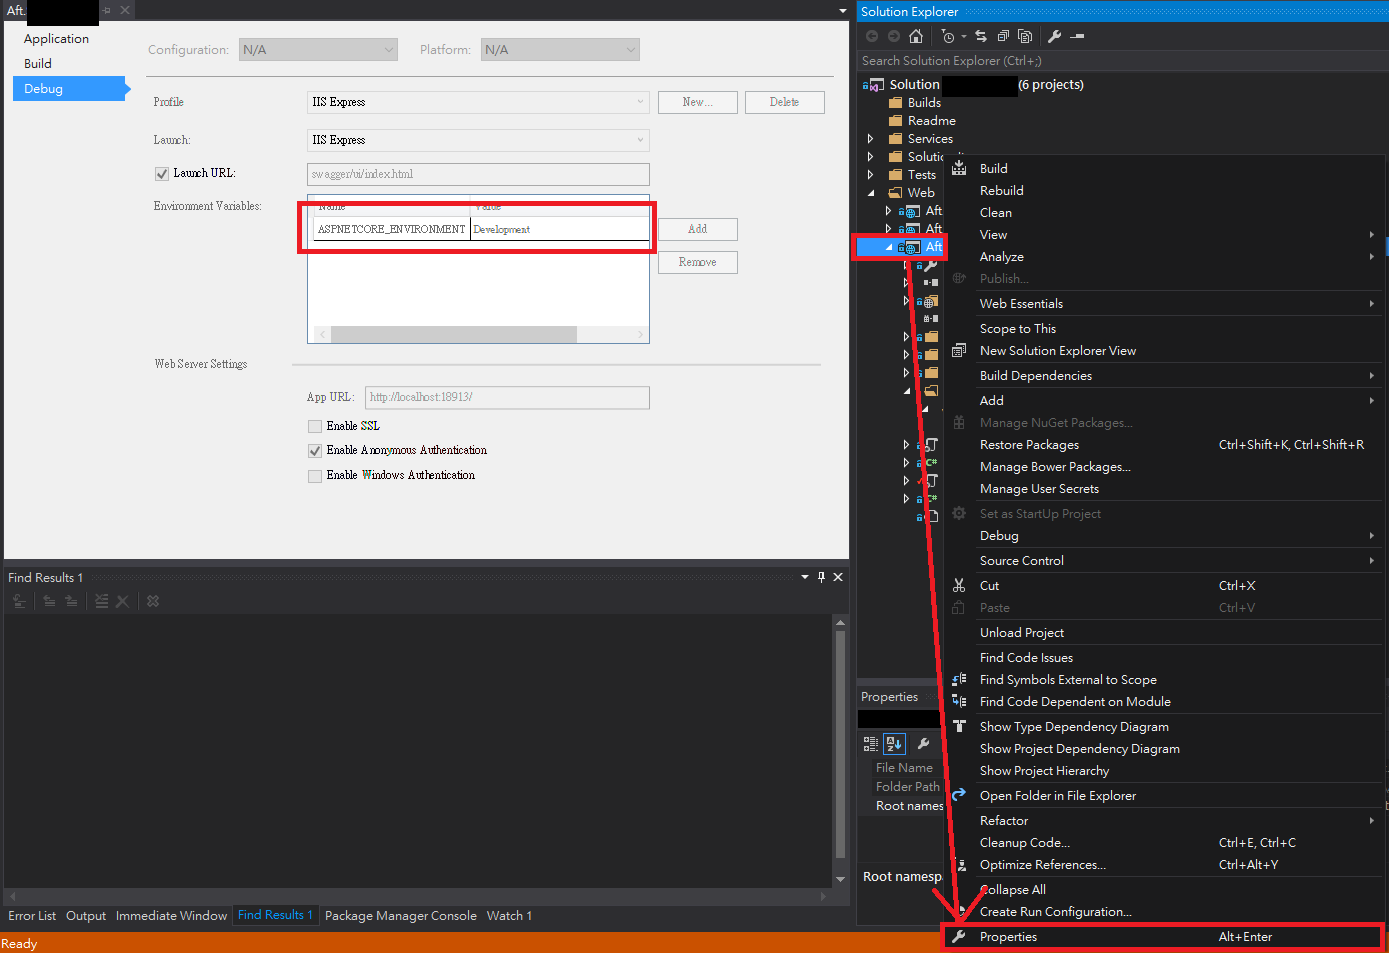The image size is (1389, 953).
Task: Click the Go To Location icon in Find Results
Action: (20, 601)
